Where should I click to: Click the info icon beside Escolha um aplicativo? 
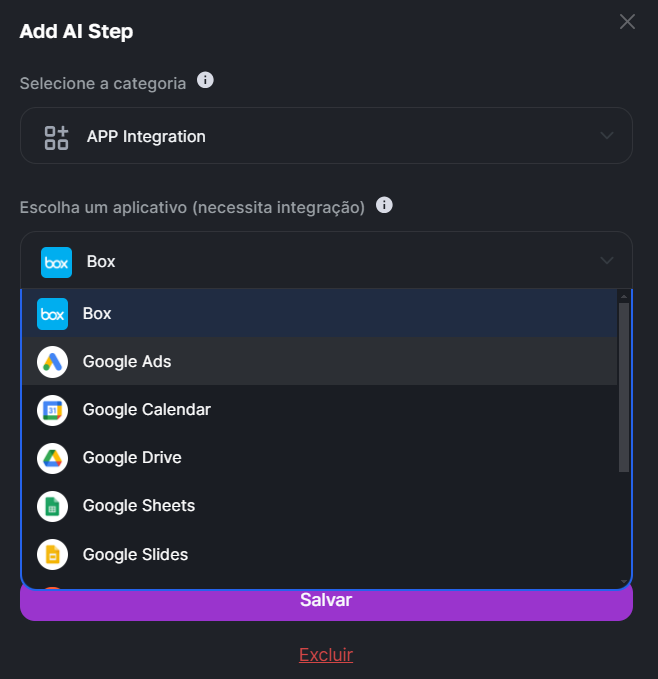pos(384,205)
